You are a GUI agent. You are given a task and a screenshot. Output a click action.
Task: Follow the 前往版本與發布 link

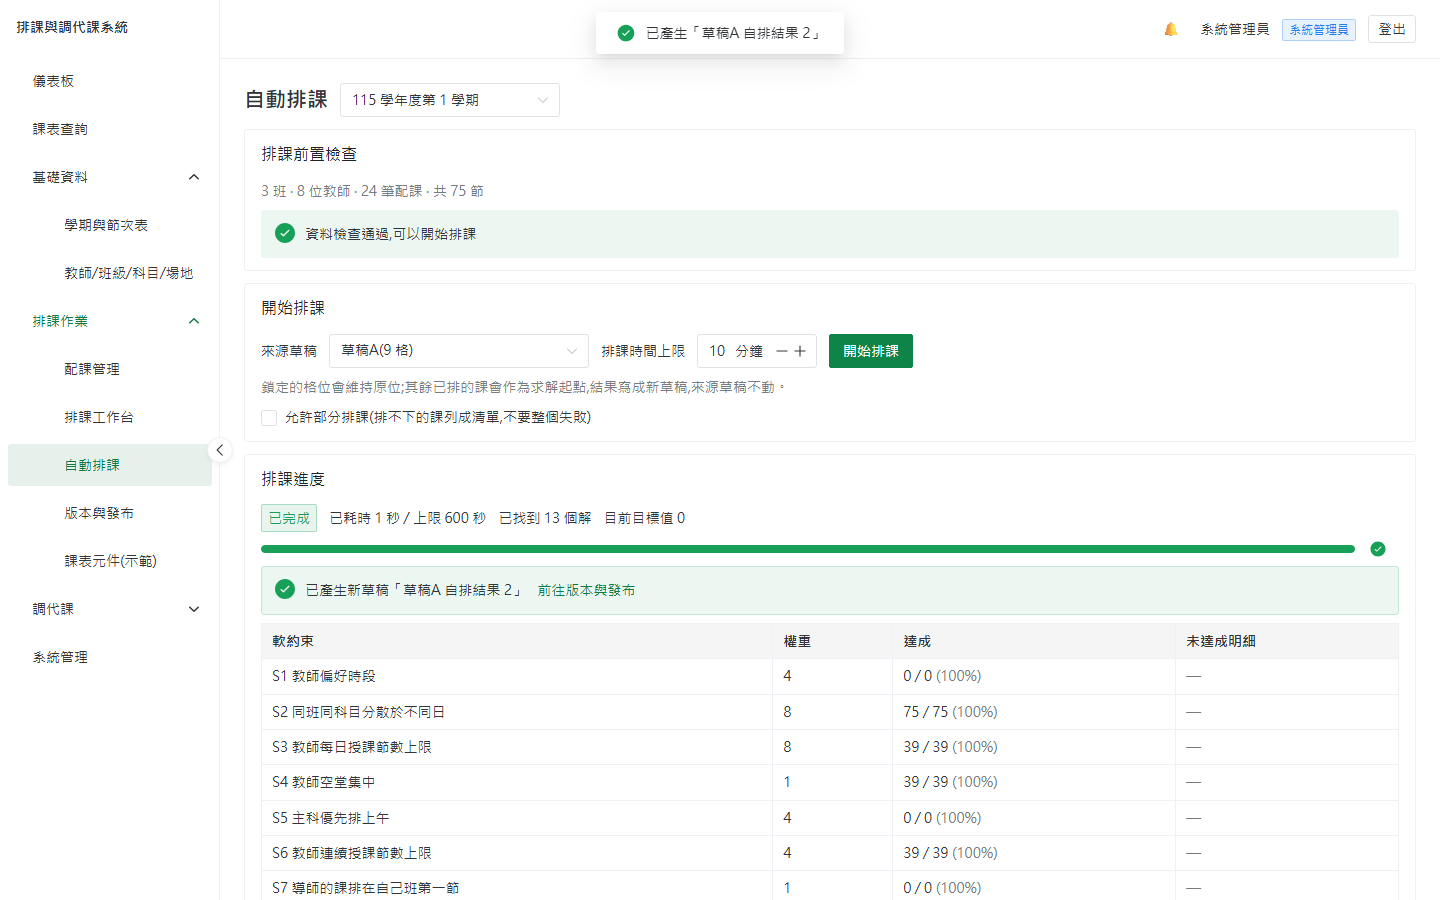pos(587,590)
